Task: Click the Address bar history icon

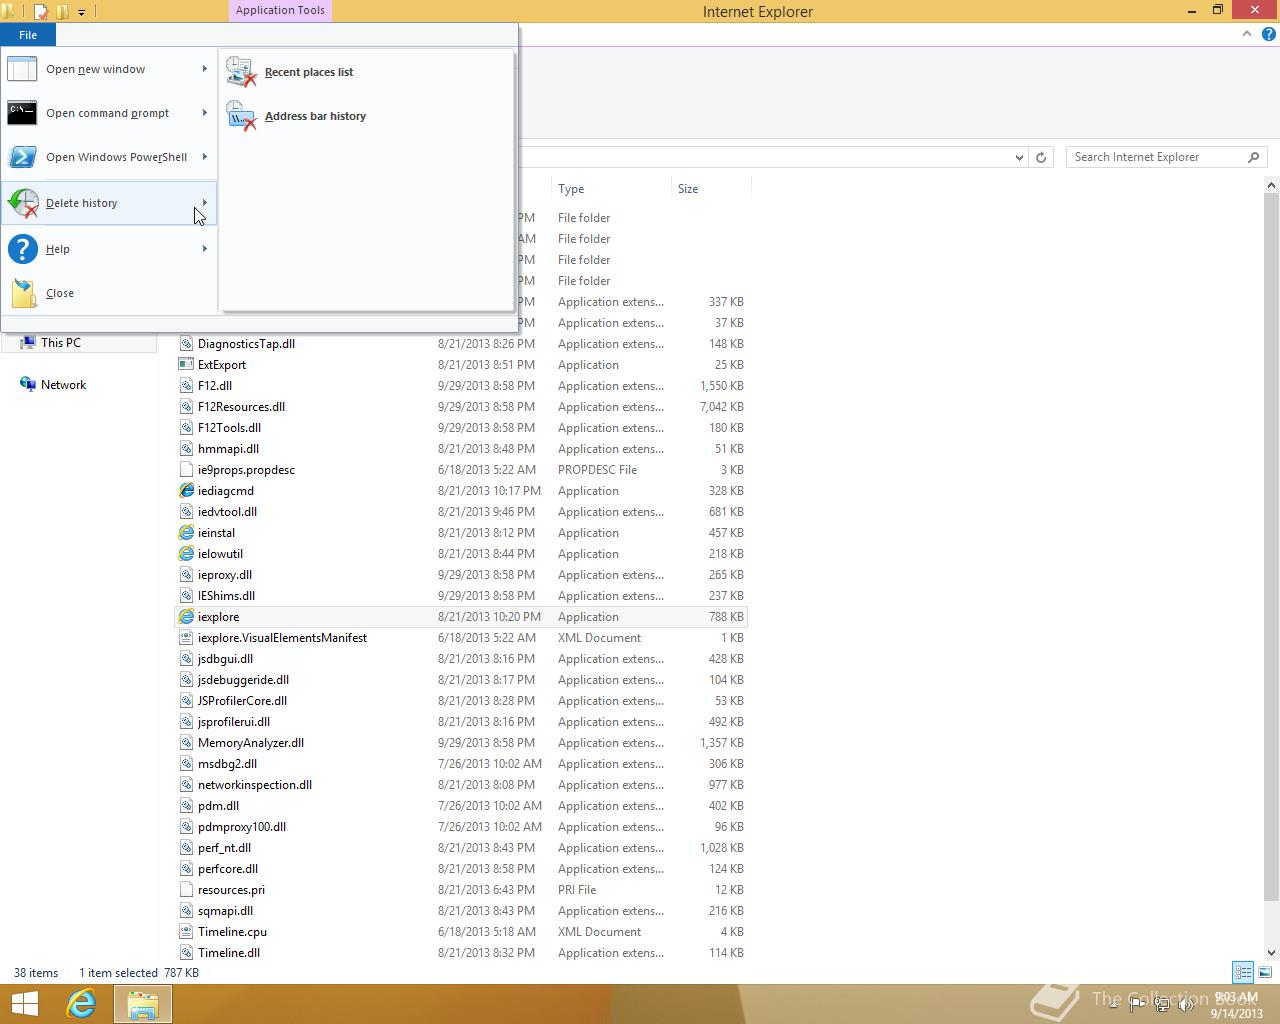Action: [241, 116]
